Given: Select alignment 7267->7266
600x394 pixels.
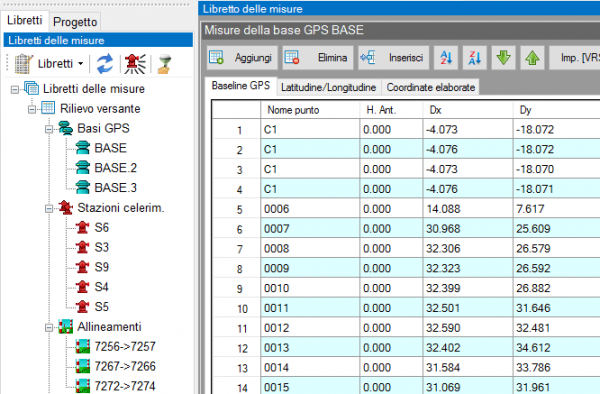Looking at the screenshot, I should coord(125,367).
